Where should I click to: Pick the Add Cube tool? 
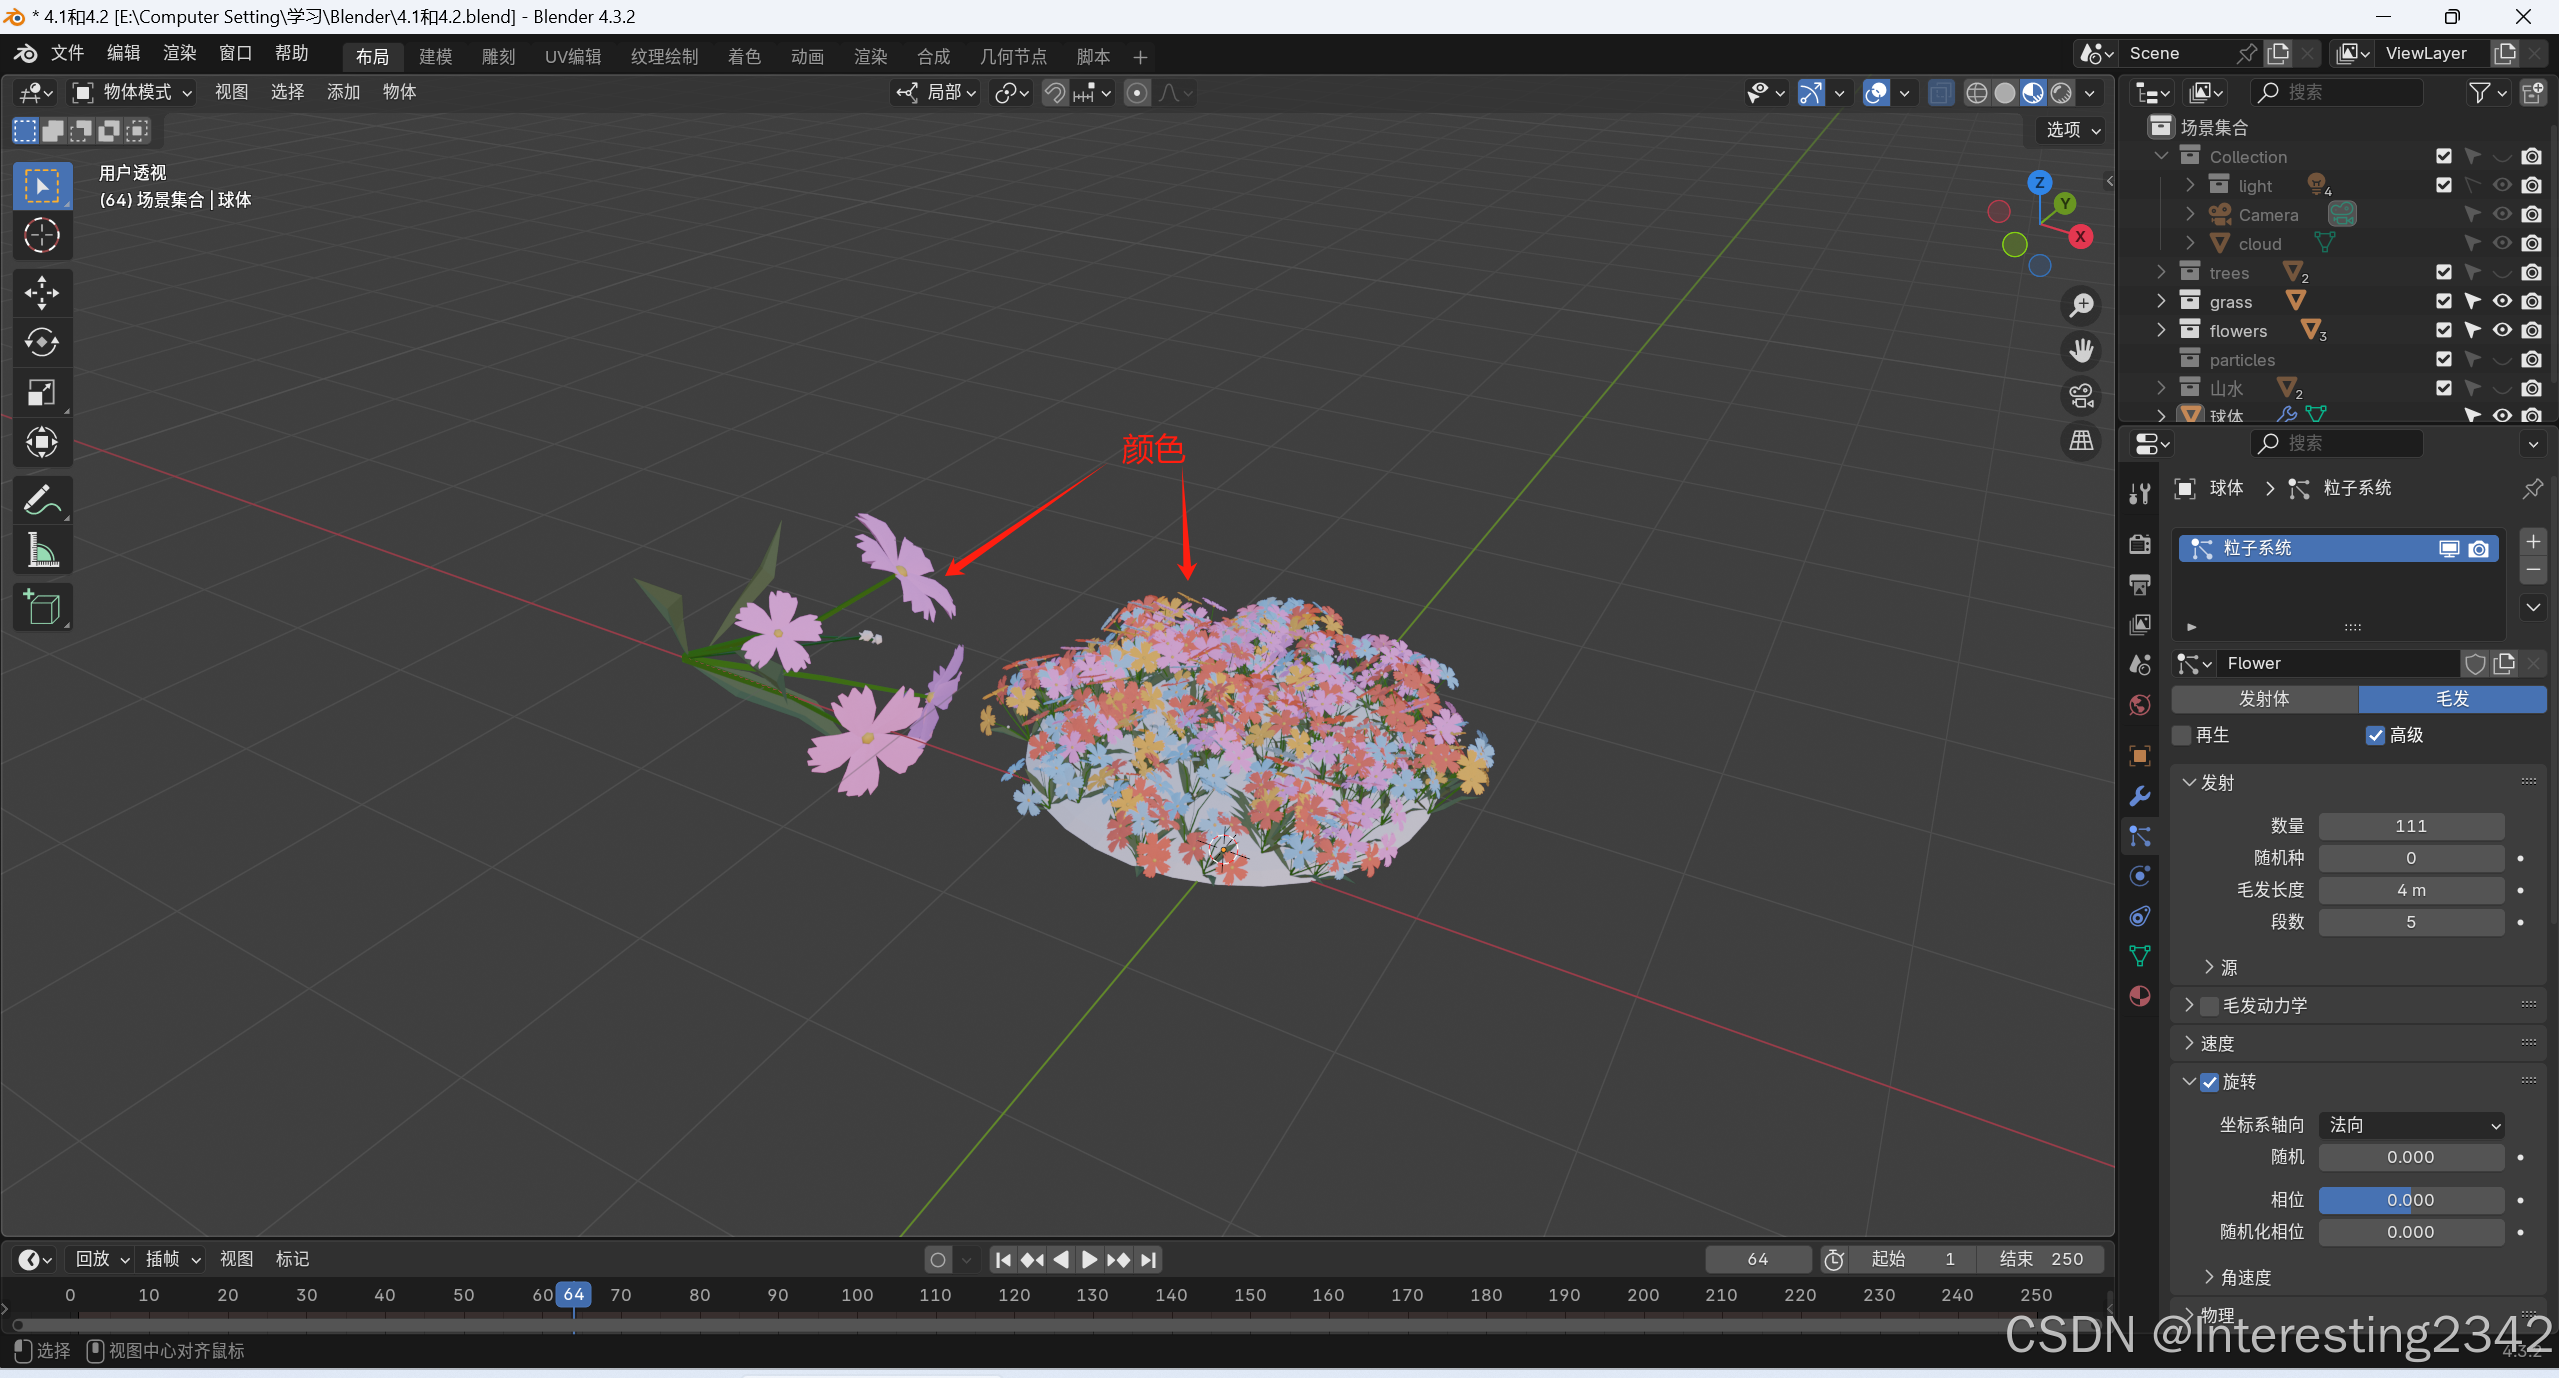(x=41, y=607)
